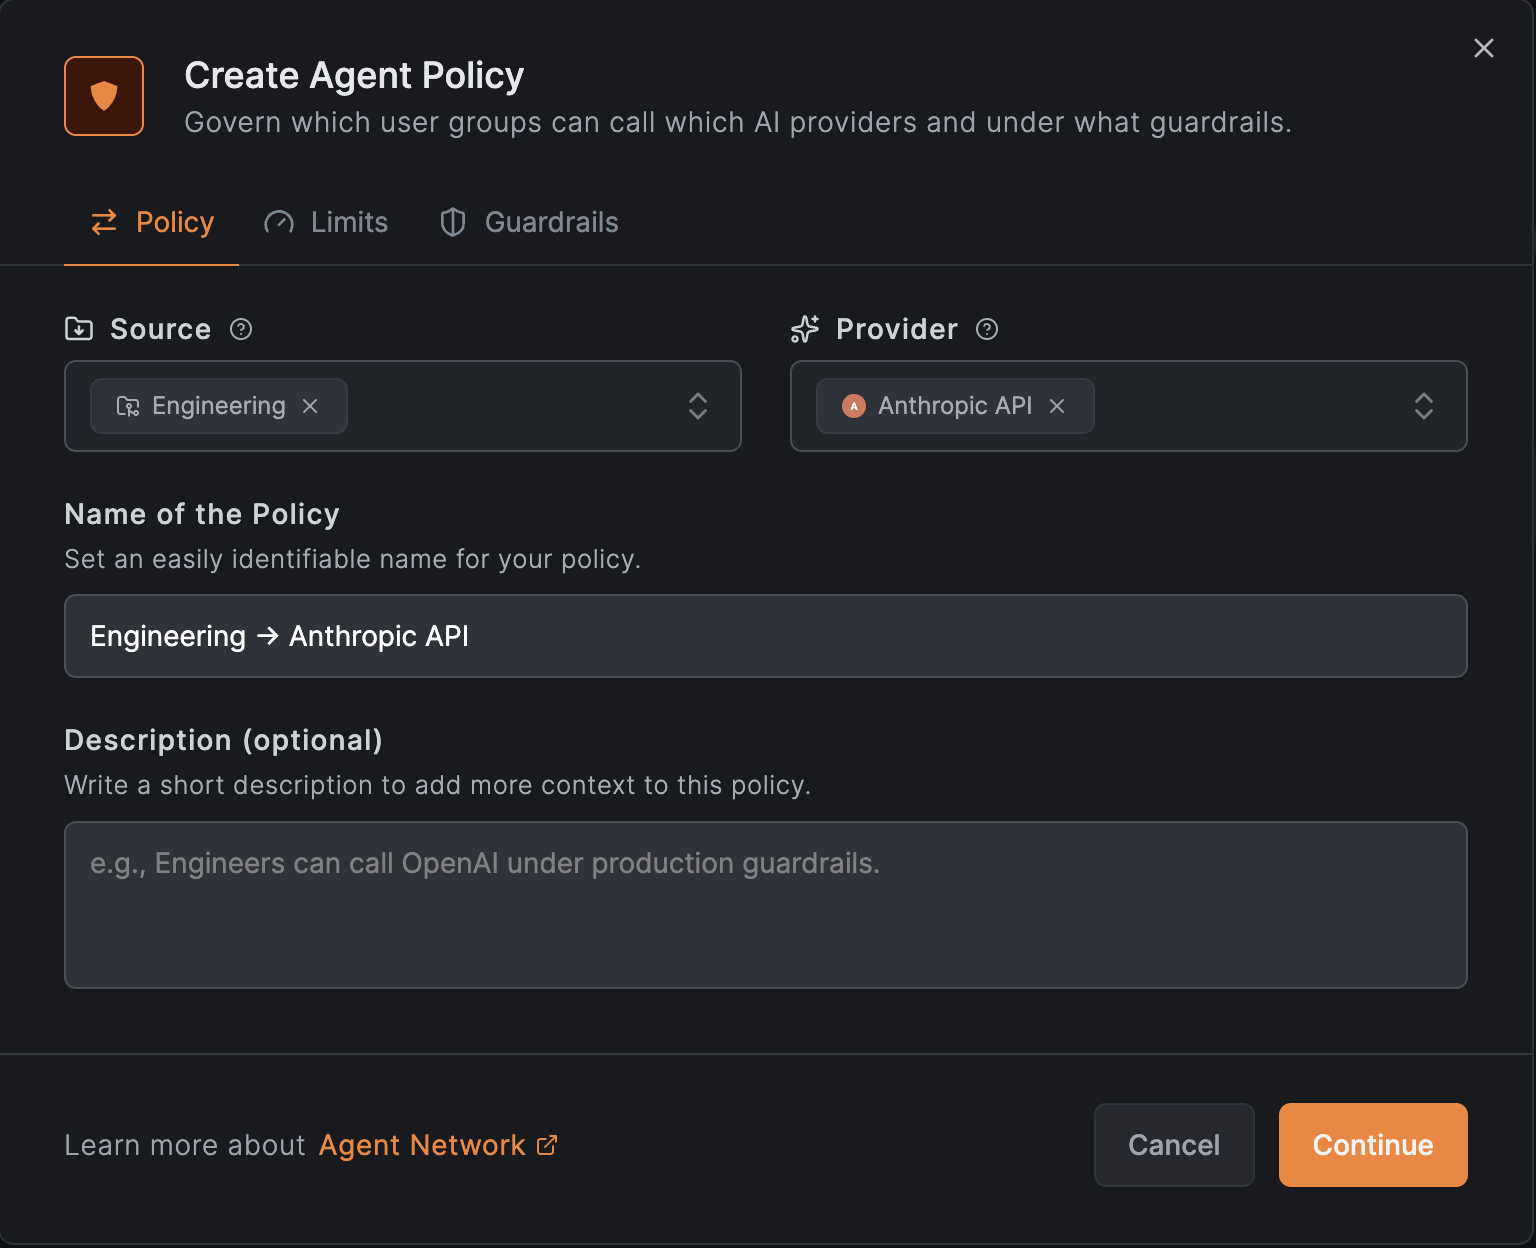Expand the Provider dropdown chevrons

[x=1424, y=406]
